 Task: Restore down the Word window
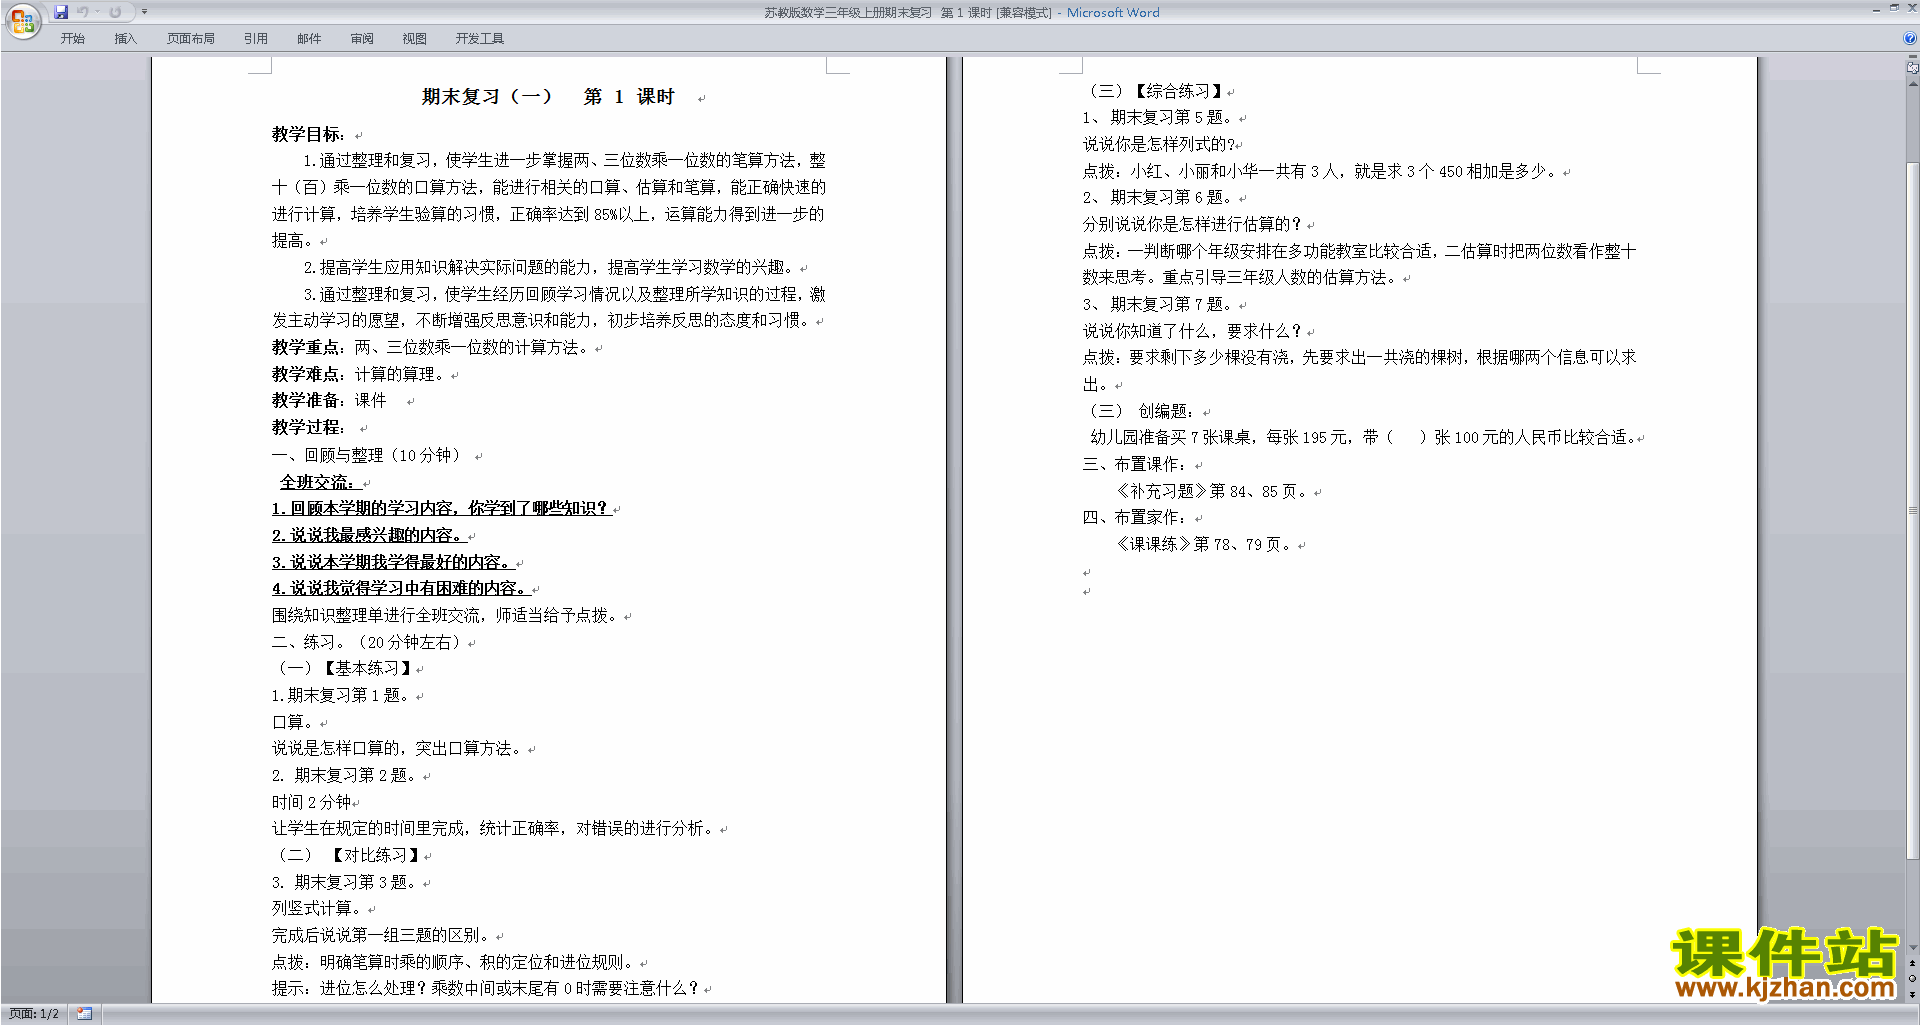(1894, 8)
